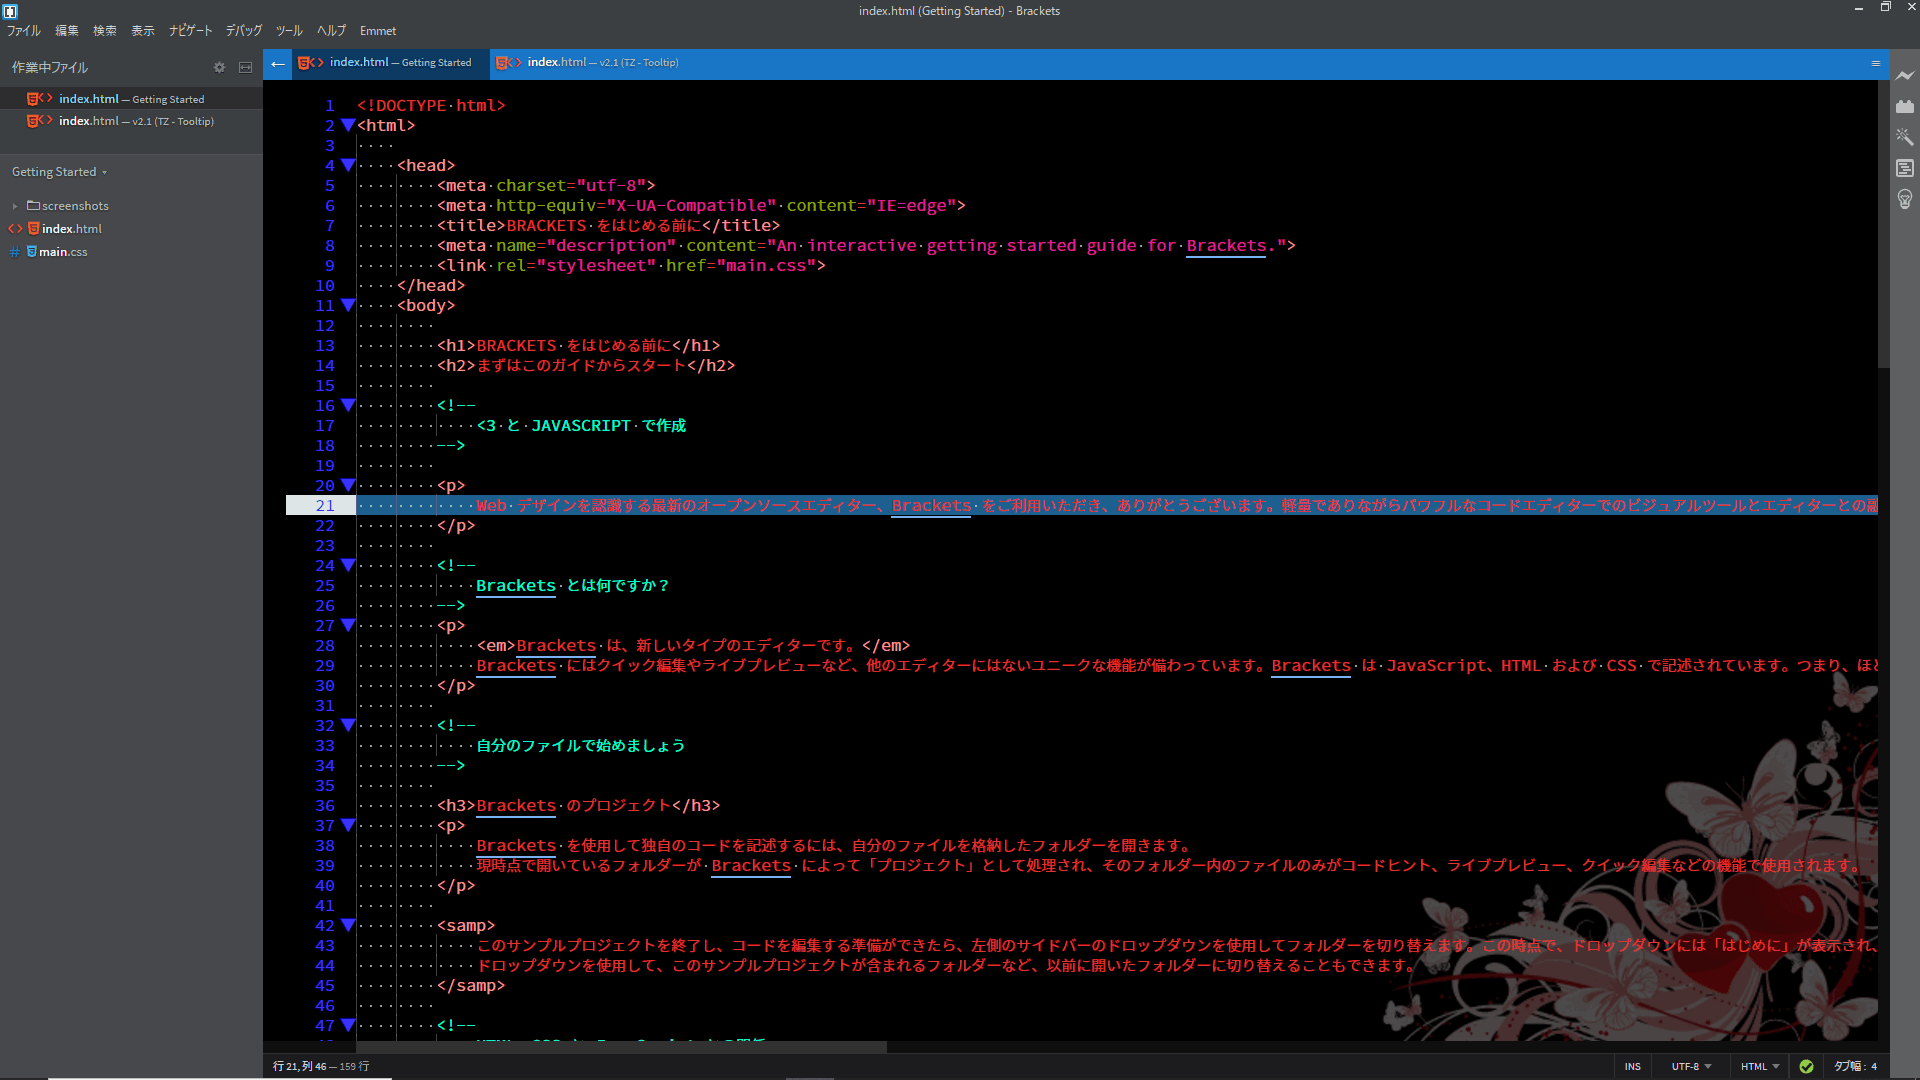Viewport: 1920px width, 1080px height.
Task: Open the 編集 menu
Action: 67,31
